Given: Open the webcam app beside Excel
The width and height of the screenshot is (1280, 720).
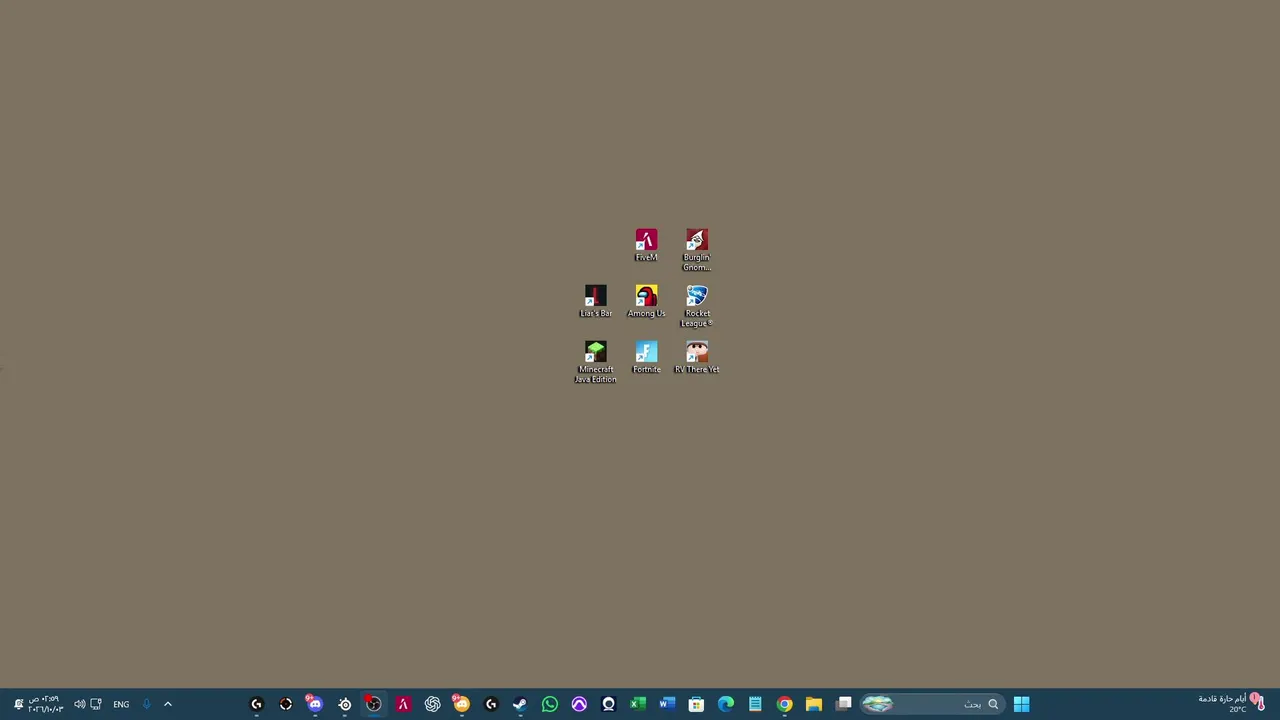Looking at the screenshot, I should [608, 704].
